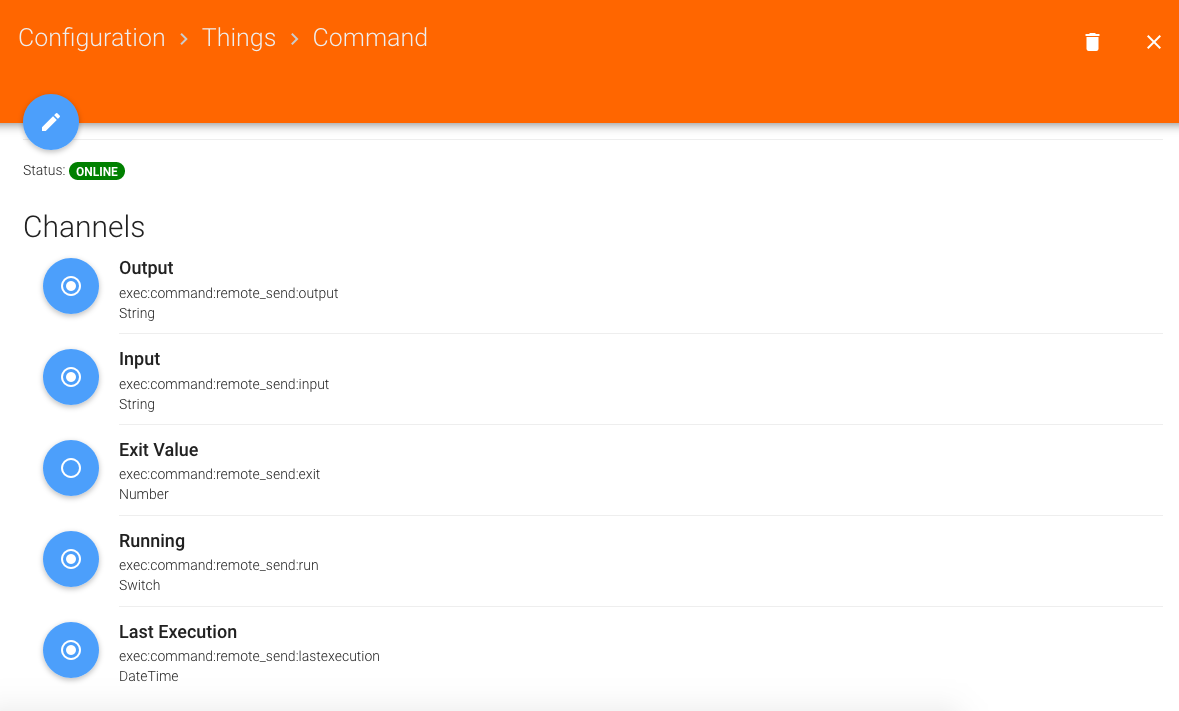
Task: Click the ONLINE status badge
Action: [x=97, y=172]
